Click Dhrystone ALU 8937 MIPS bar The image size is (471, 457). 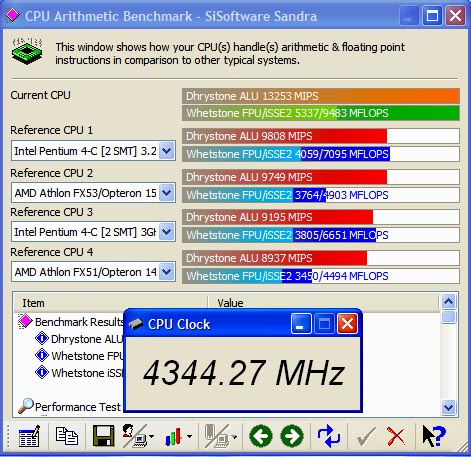coord(321,258)
